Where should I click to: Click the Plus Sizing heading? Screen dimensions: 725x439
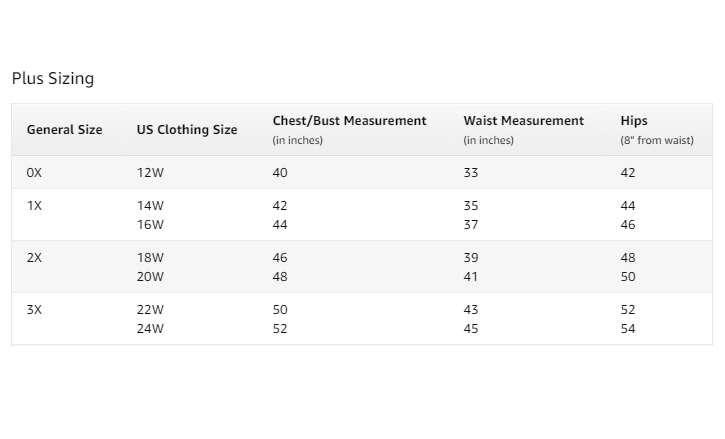(x=53, y=78)
